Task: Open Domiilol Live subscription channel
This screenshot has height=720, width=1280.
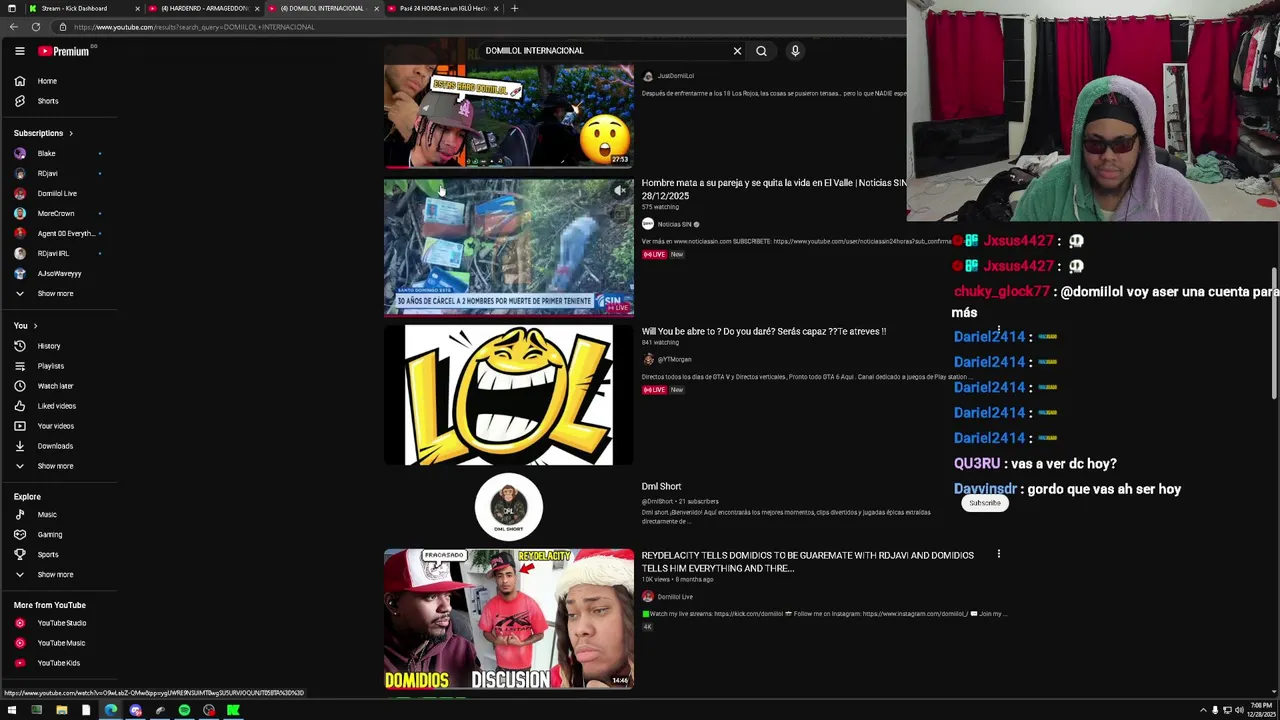Action: pyautogui.click(x=58, y=194)
